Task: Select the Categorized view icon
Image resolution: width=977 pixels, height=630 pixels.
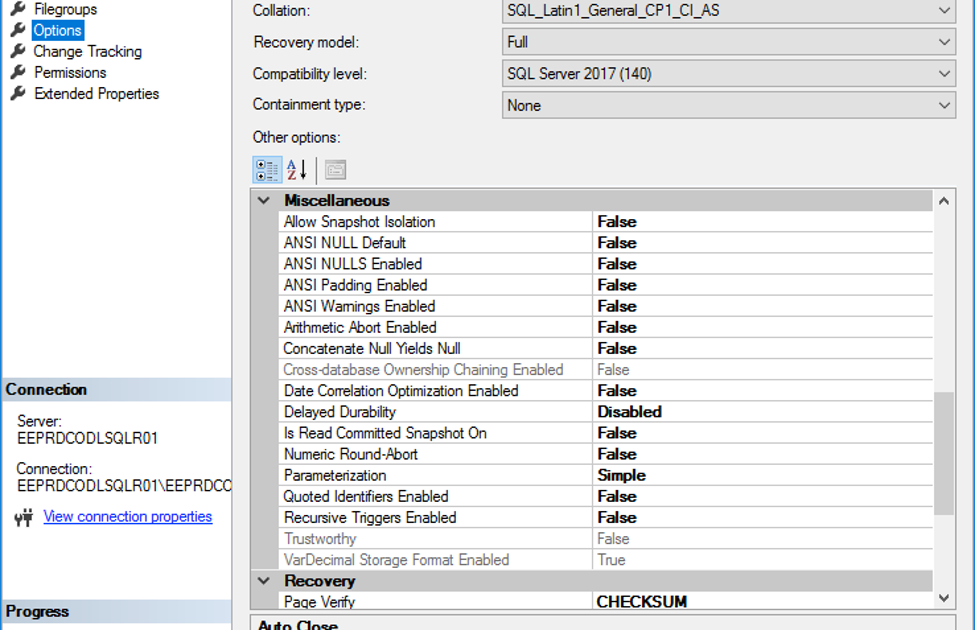Action: tap(267, 169)
